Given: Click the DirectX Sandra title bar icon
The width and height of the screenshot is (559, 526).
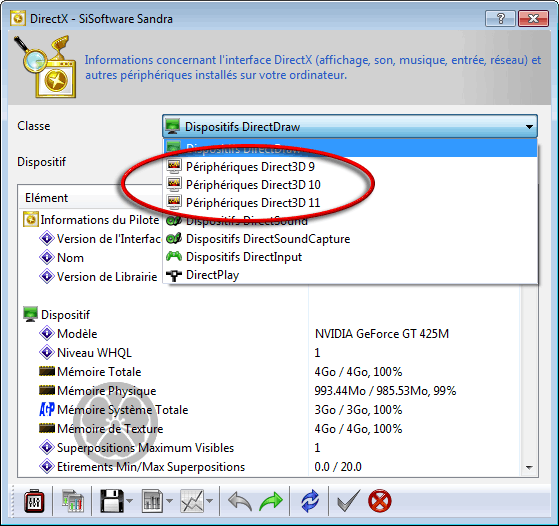Looking at the screenshot, I should 18,19.
